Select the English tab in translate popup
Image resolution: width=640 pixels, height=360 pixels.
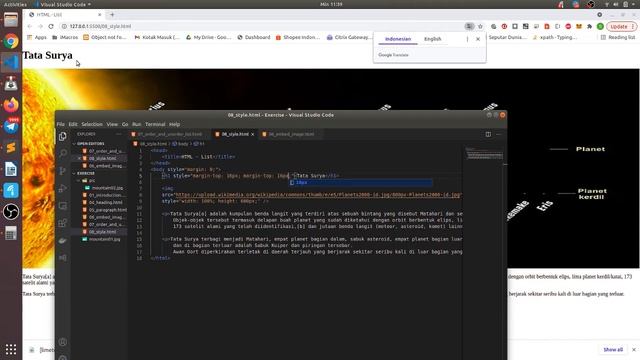(432, 39)
